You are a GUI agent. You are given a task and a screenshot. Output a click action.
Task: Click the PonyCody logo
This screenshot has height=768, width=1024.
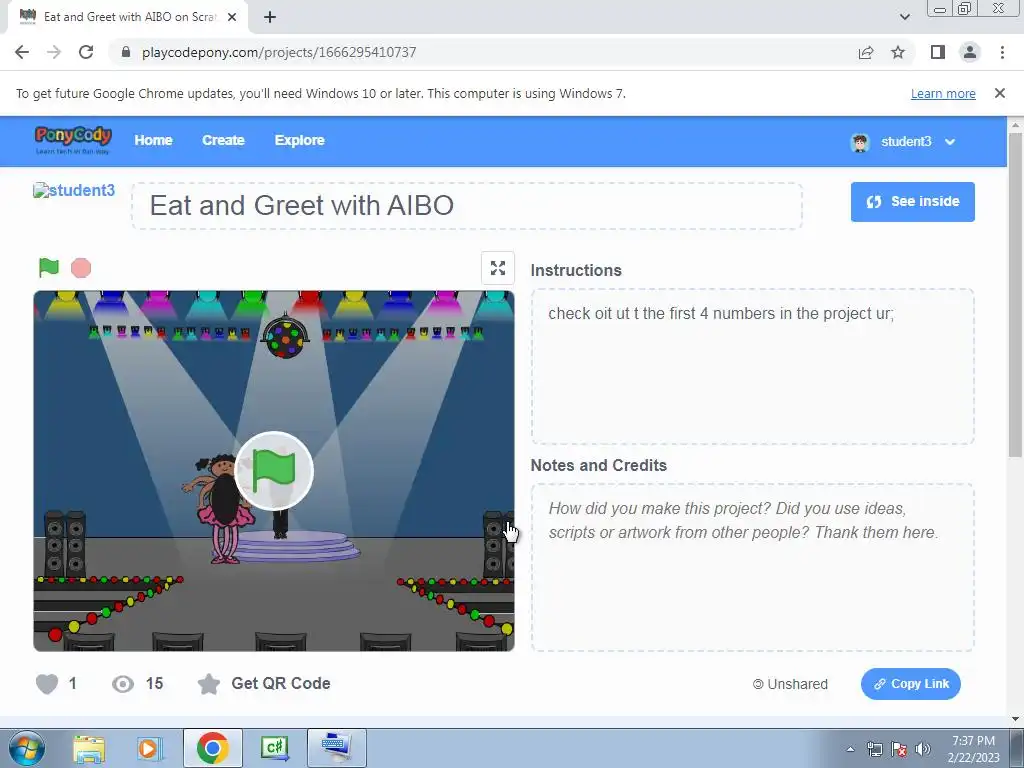[73, 140]
